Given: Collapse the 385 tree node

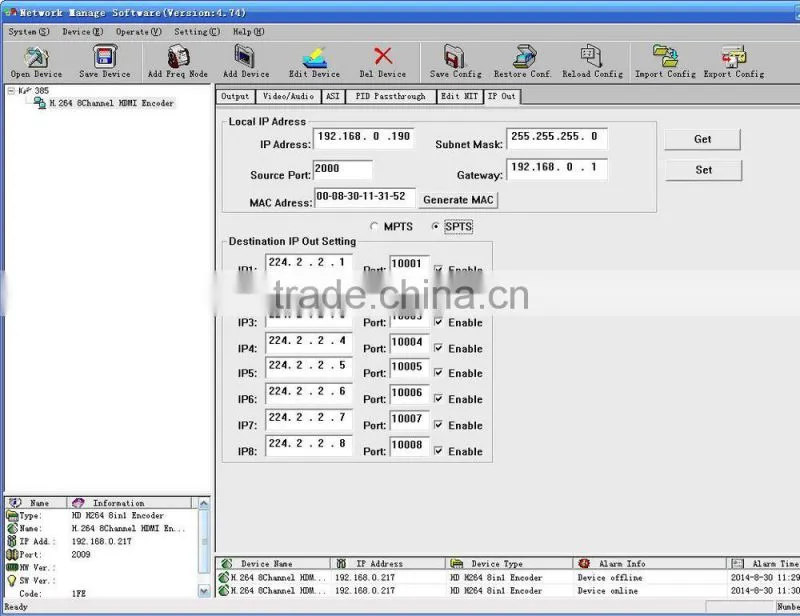Looking at the screenshot, I should point(11,90).
